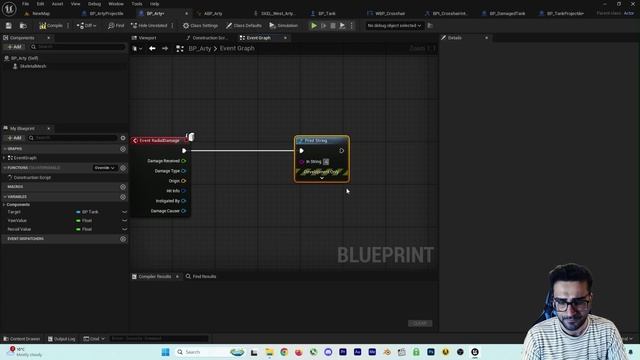The width and height of the screenshot is (640, 360).
Task: Click the My Blueprint search field
Action: click(73, 138)
